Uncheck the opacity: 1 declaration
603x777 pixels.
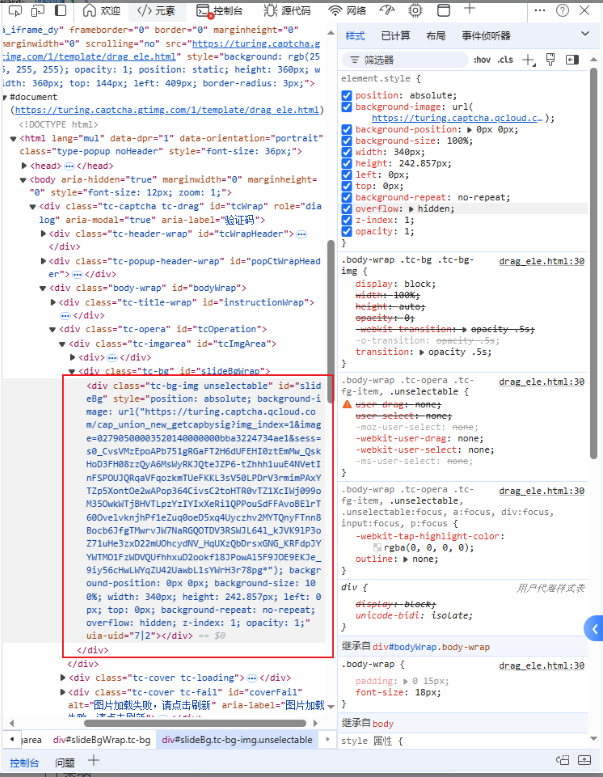click(347, 231)
